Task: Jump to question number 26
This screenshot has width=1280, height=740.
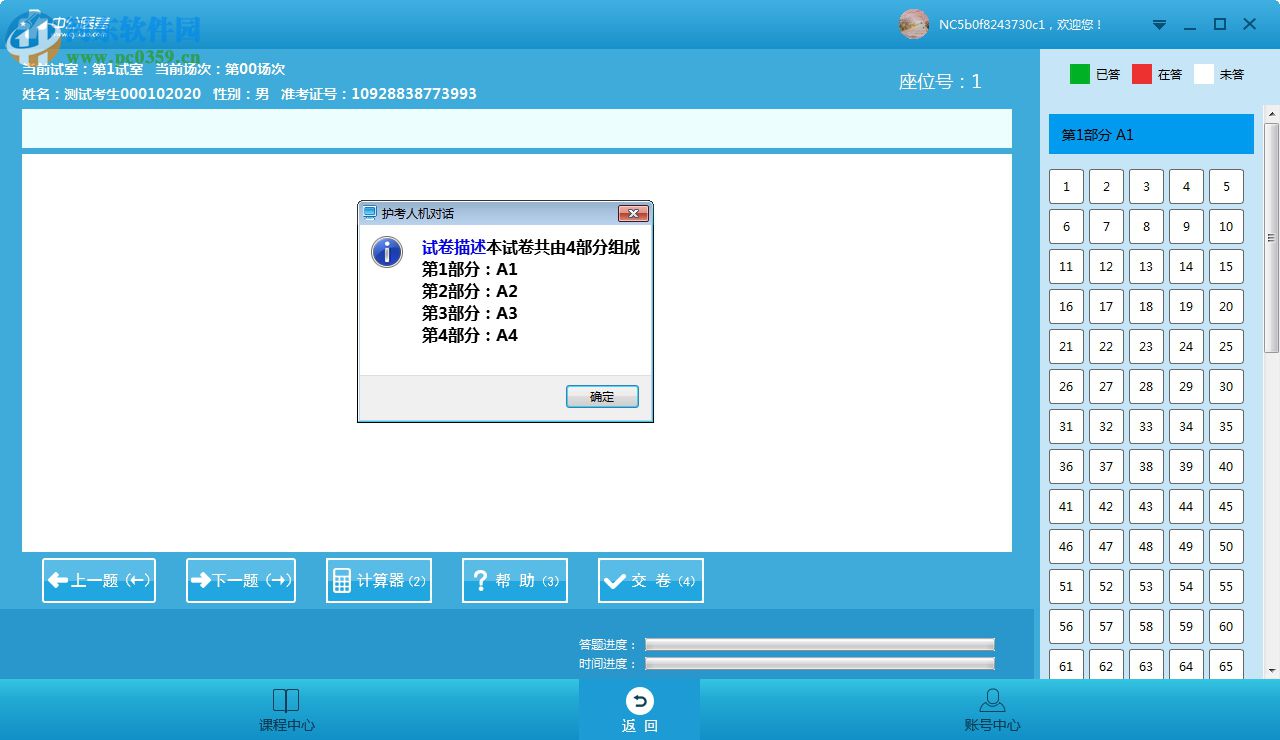Action: [1066, 387]
